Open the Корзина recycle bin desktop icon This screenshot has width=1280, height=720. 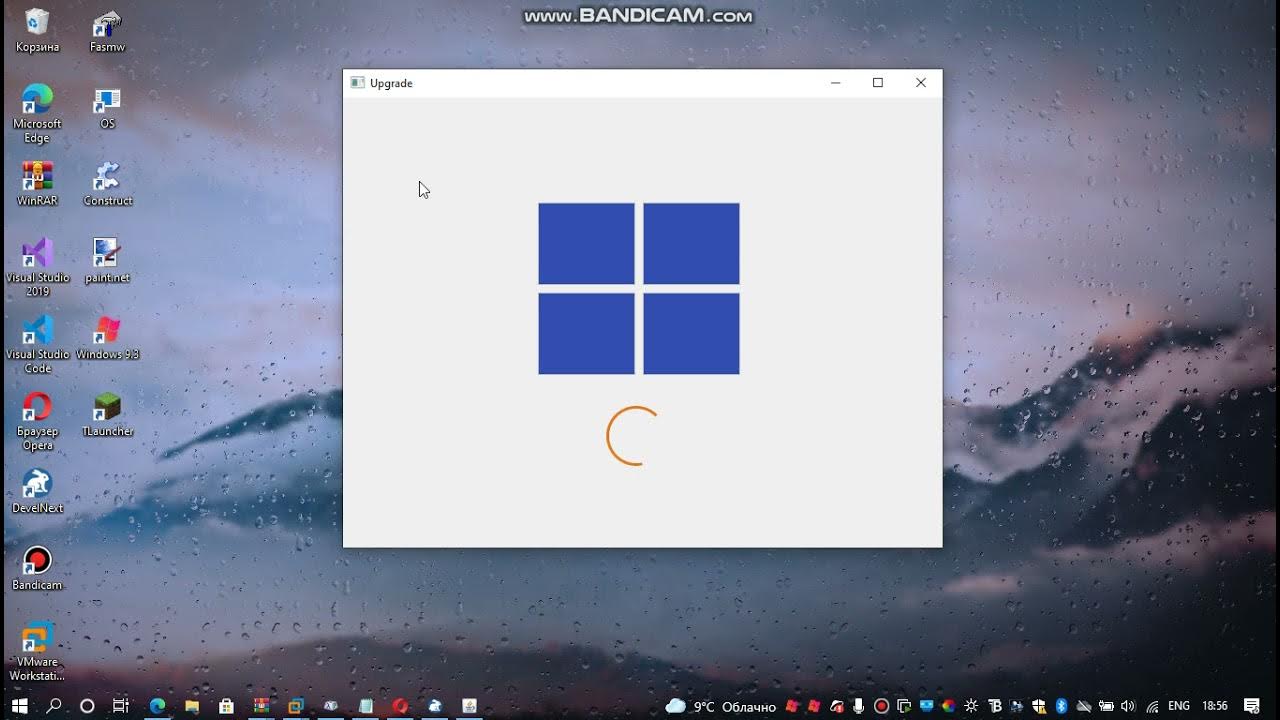(x=37, y=30)
